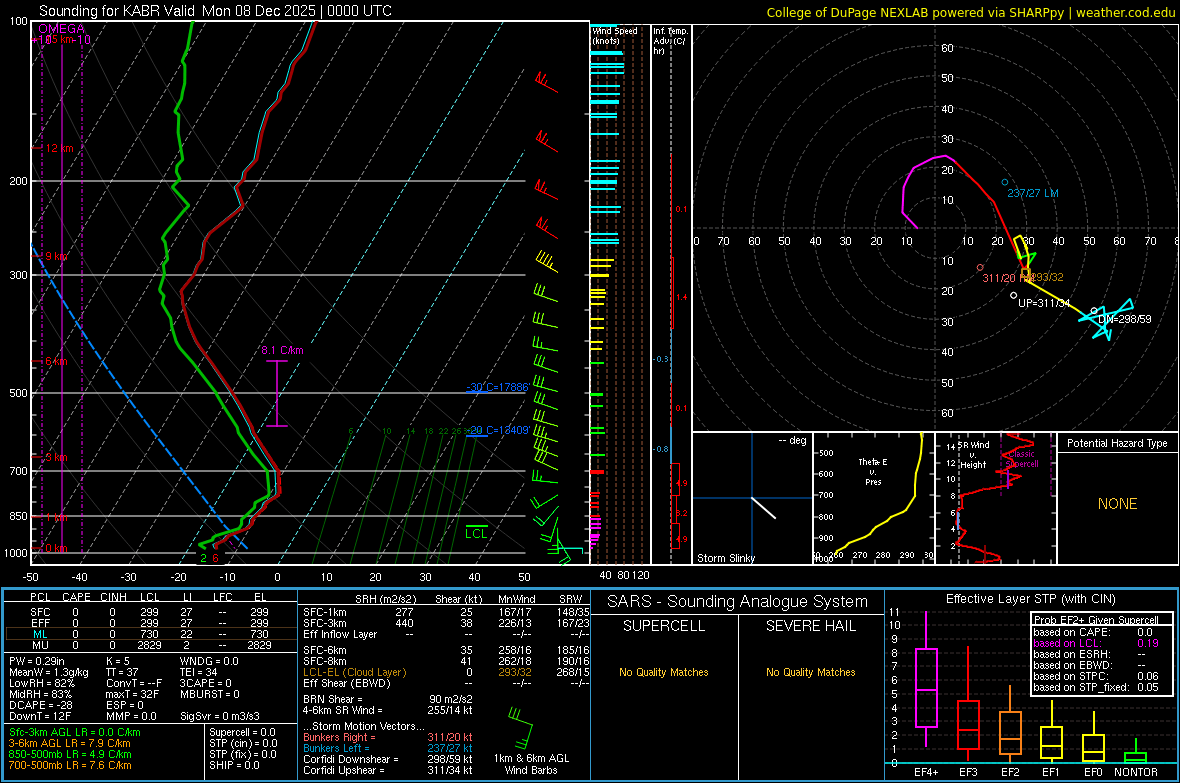Viewport: 1180px width, 783px height.
Task: Click the 'SHIP = 0.0' value
Action: tap(234, 765)
